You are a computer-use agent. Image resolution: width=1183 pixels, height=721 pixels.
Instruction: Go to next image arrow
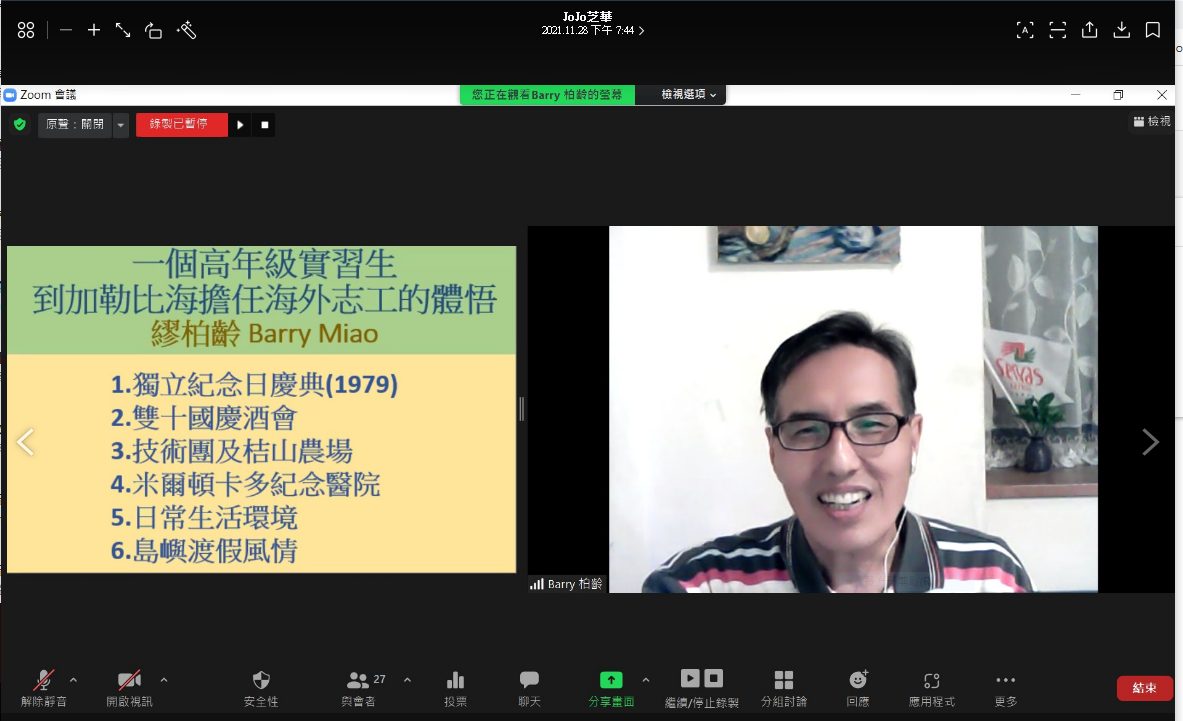[x=1150, y=442]
